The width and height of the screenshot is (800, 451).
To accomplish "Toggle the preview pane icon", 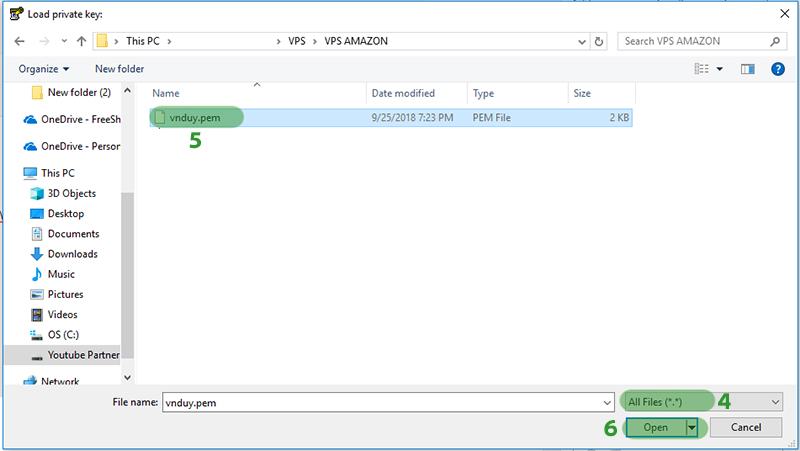I will (747, 69).
